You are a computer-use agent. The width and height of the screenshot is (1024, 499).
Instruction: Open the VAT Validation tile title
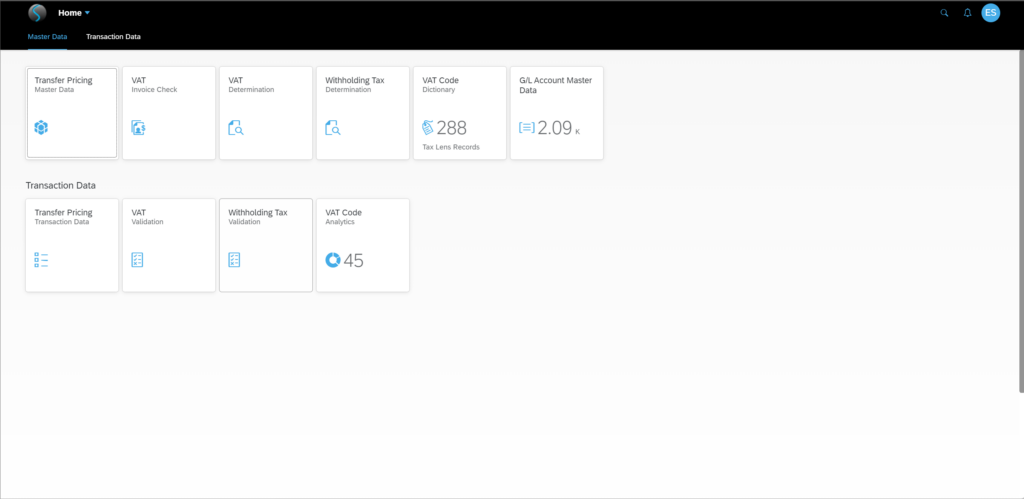[138, 212]
